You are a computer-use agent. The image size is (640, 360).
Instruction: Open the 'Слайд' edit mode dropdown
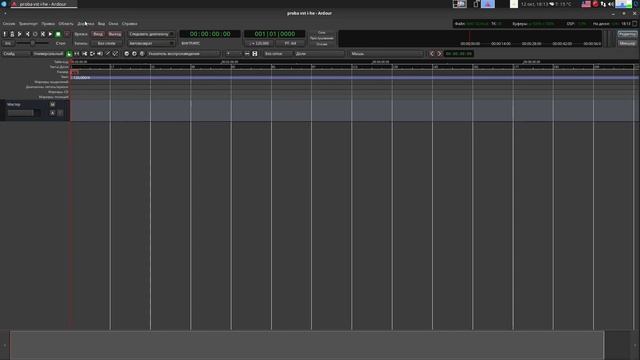coord(16,54)
